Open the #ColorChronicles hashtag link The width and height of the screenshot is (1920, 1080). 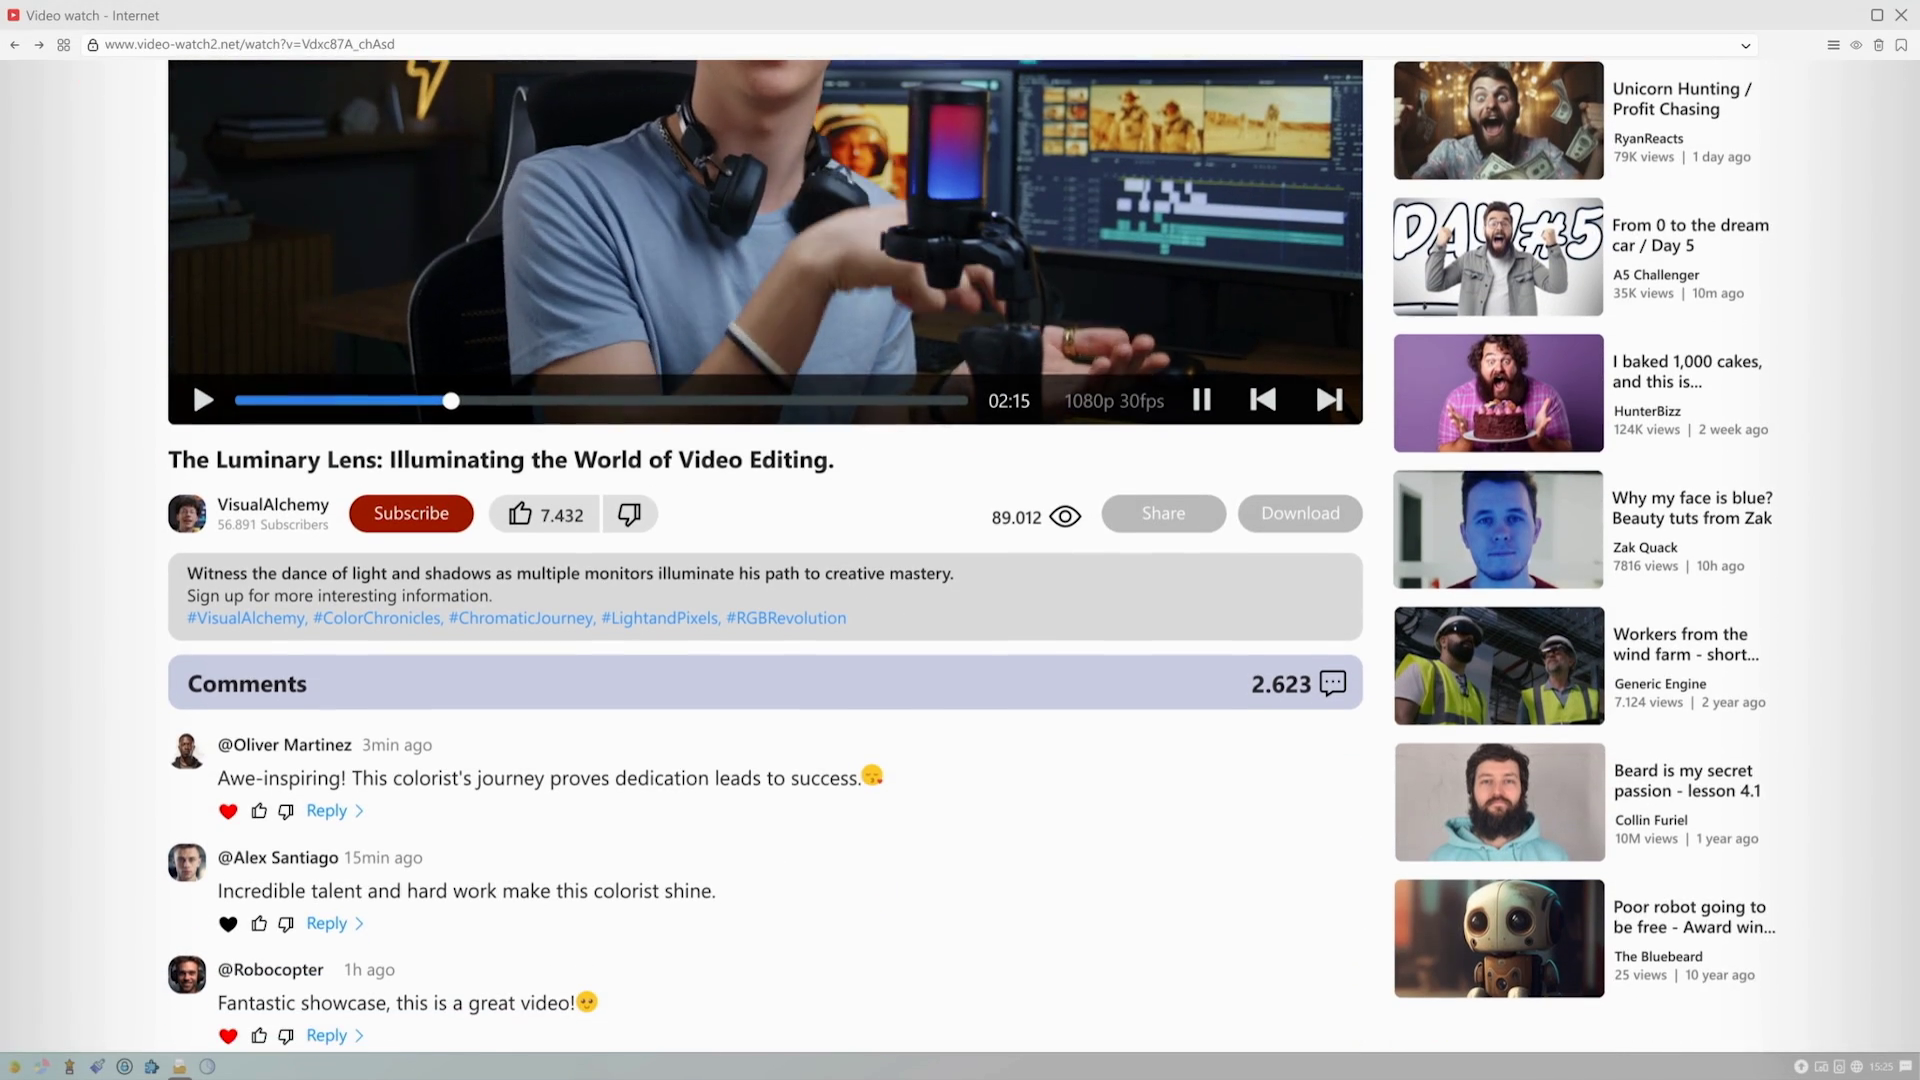(x=377, y=618)
